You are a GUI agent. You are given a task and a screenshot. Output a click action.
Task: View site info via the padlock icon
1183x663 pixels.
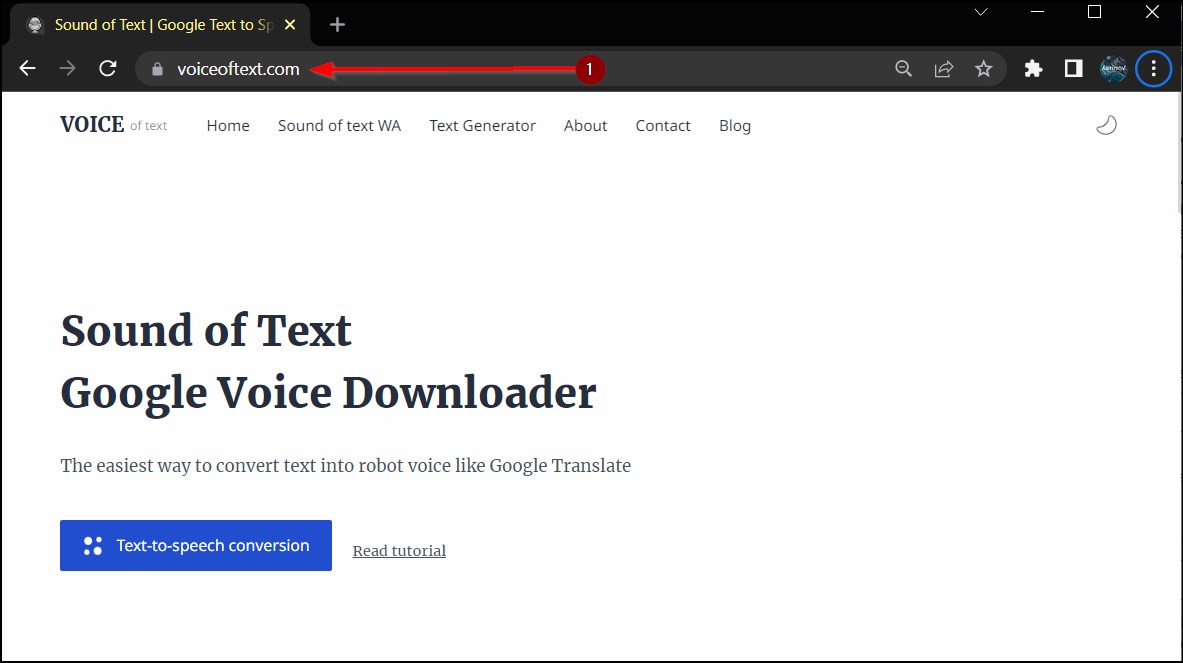click(x=157, y=69)
